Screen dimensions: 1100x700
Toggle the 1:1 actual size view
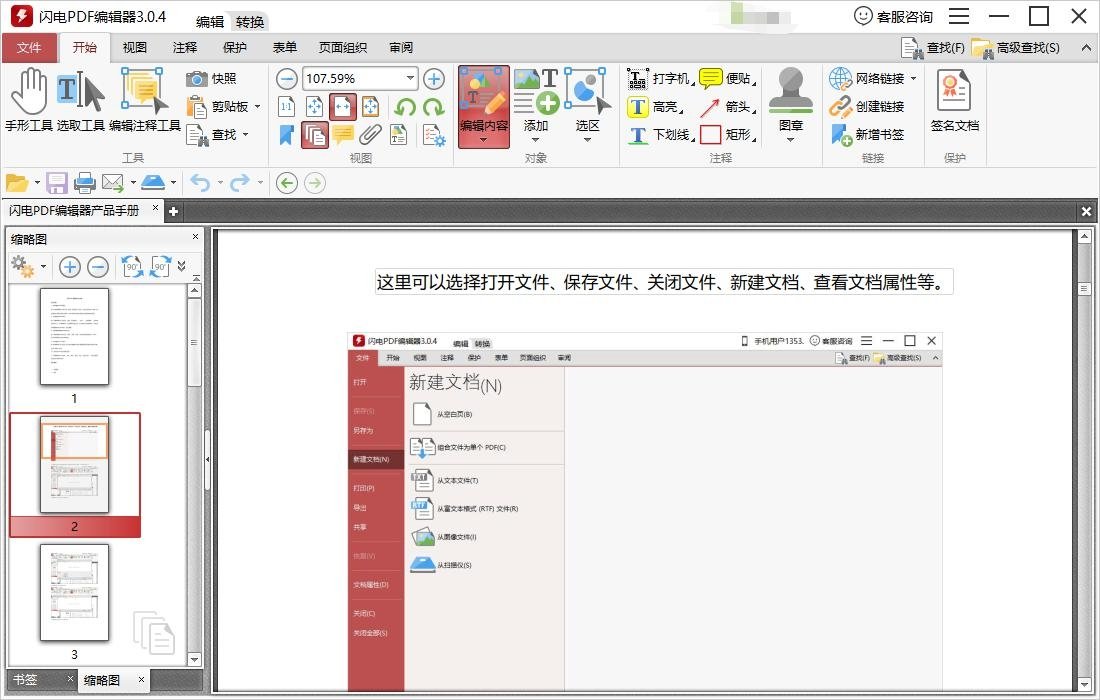[288, 106]
